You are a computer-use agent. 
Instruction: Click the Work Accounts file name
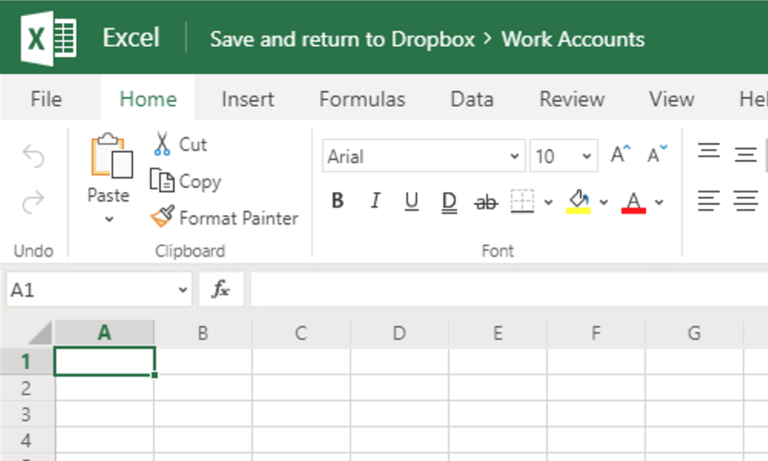(573, 39)
